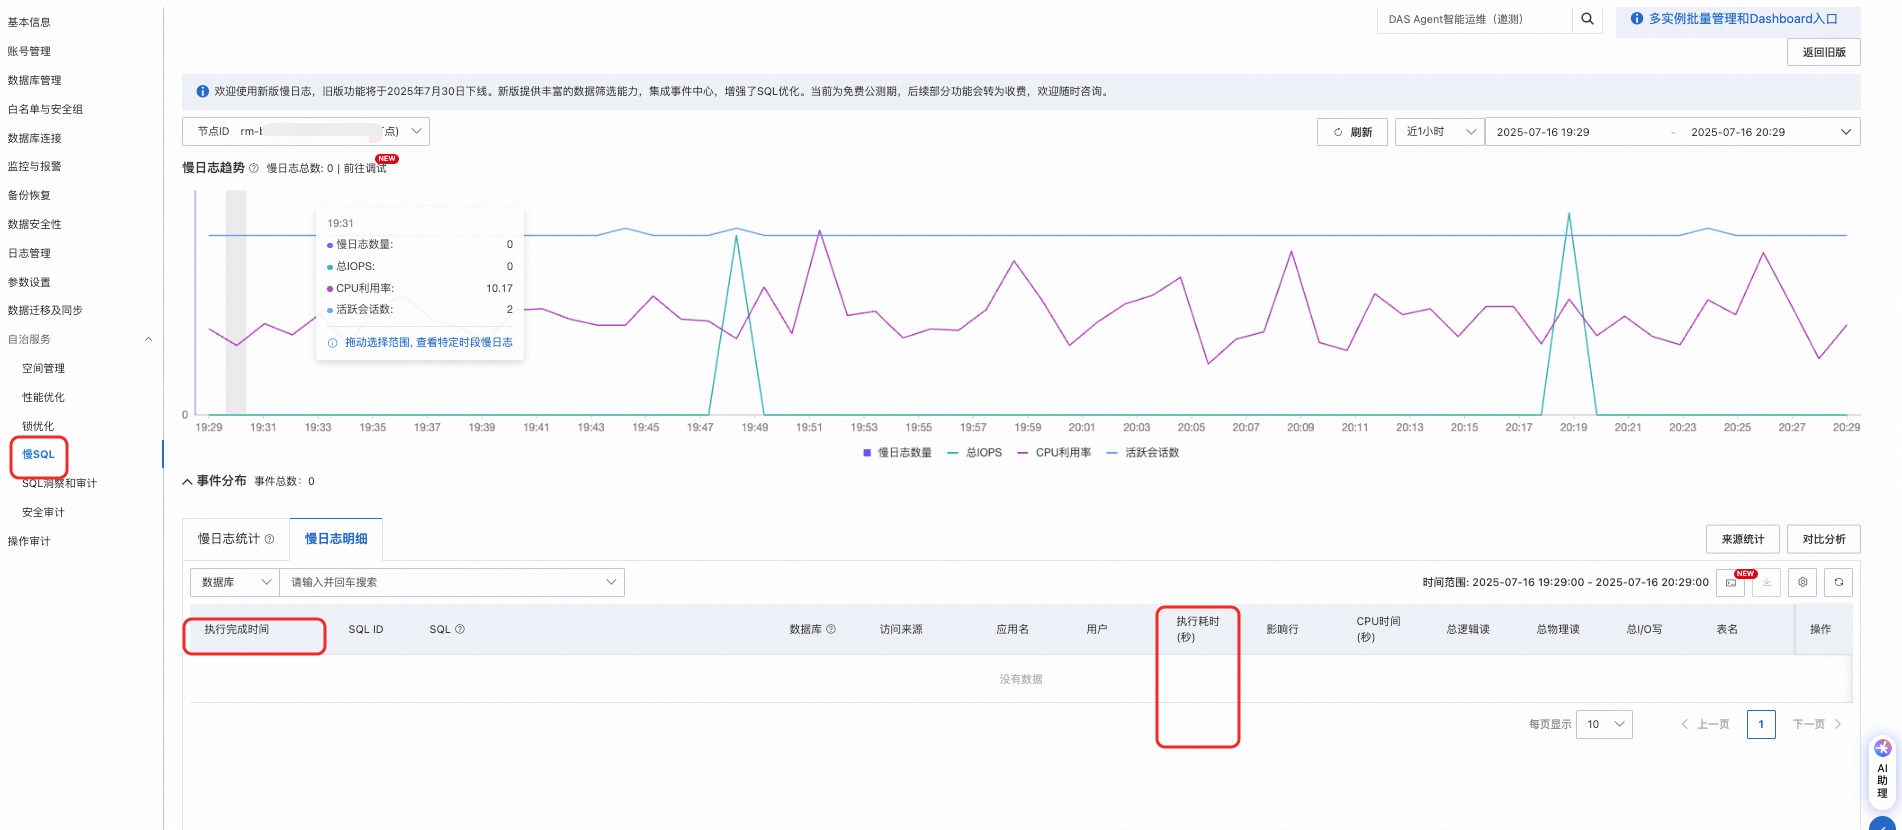This screenshot has height=830, width=1902.
Task: Open the 每页显示 10 page size dropdown
Action: point(1604,724)
